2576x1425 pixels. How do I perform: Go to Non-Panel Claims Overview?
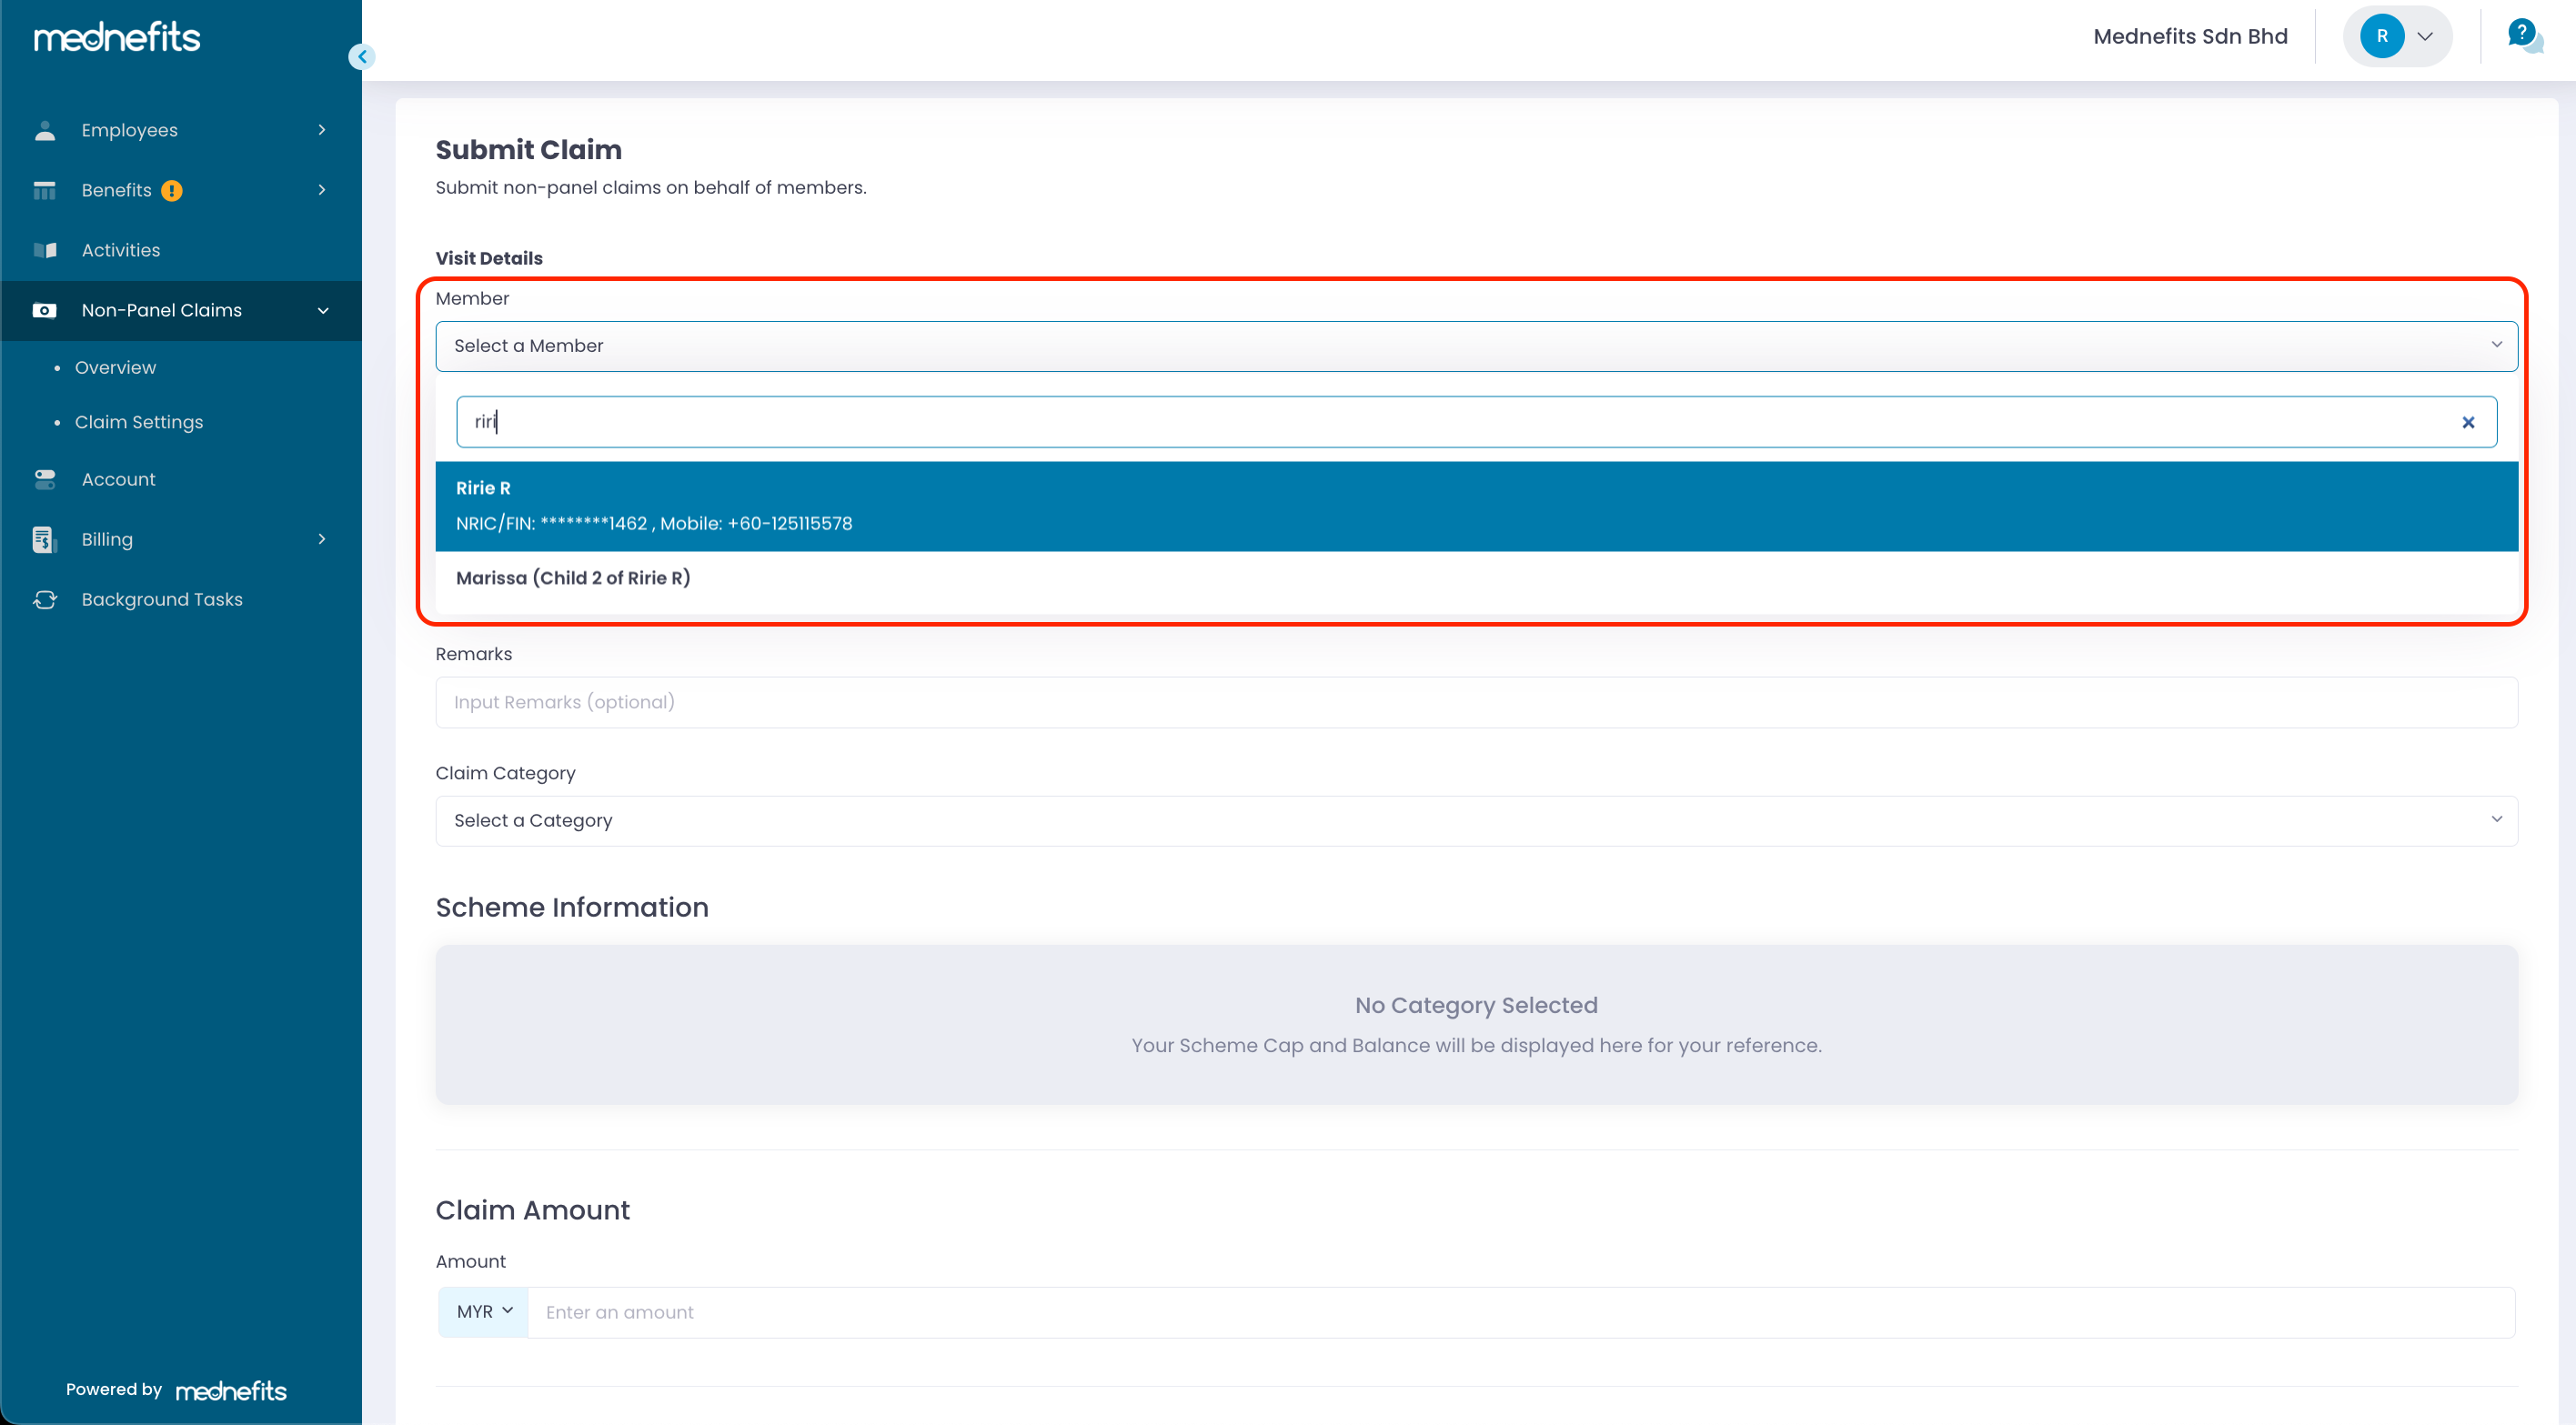point(115,367)
